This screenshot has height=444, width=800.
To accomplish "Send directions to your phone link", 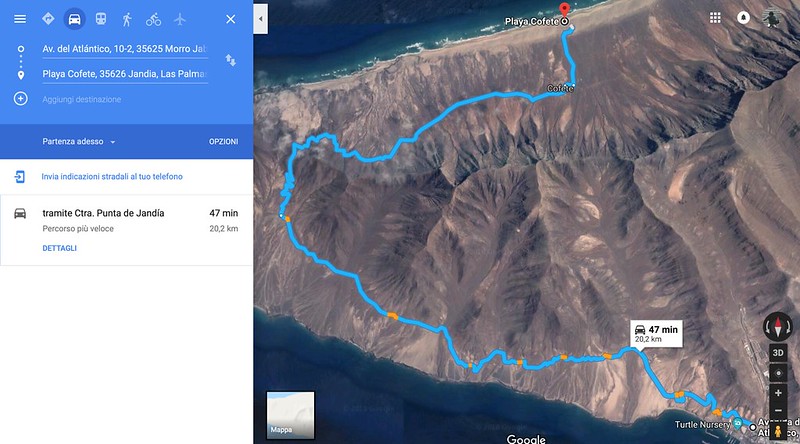I will coord(112,177).
